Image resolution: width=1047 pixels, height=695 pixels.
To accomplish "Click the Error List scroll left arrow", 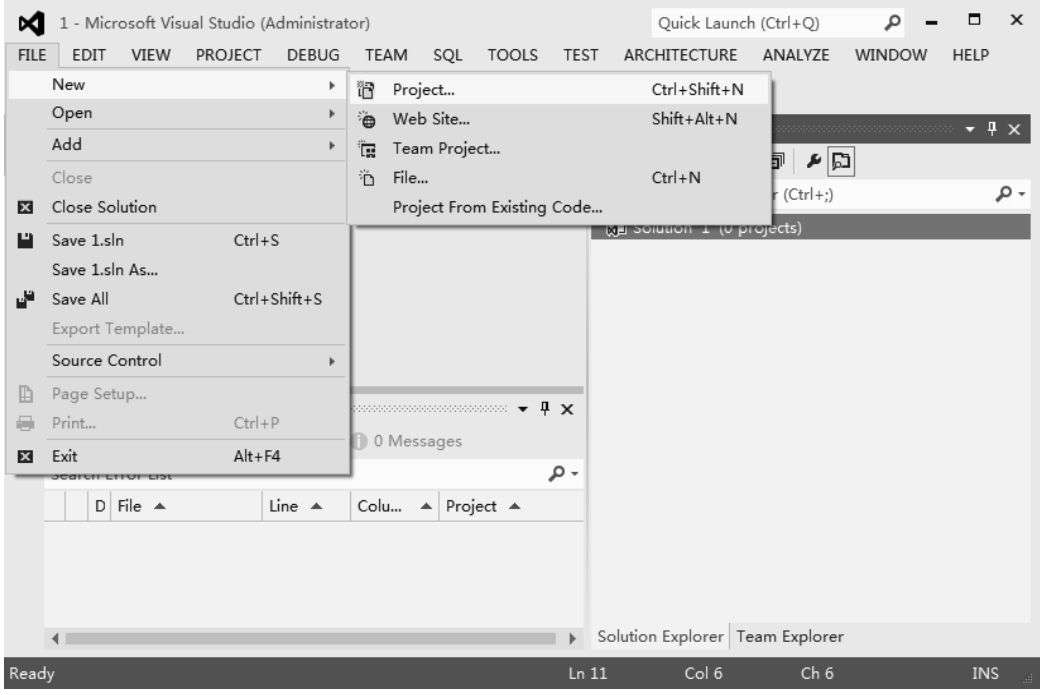I will [x=55, y=638].
